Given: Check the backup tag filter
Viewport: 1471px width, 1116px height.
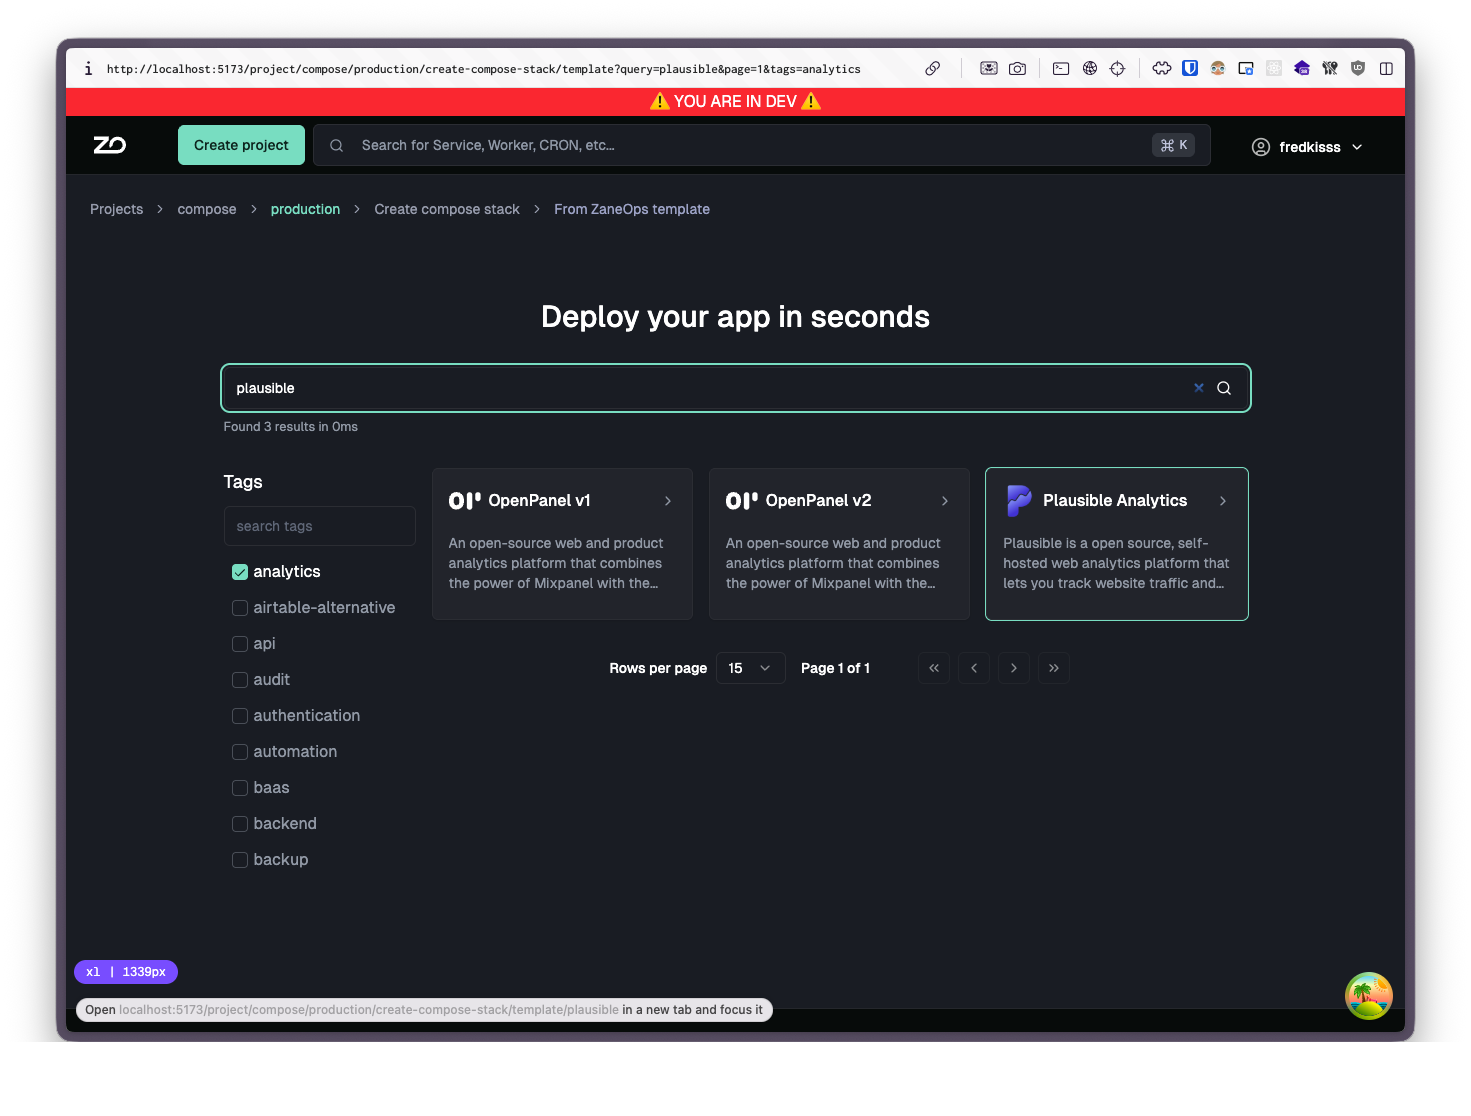Looking at the screenshot, I should tap(240, 860).
